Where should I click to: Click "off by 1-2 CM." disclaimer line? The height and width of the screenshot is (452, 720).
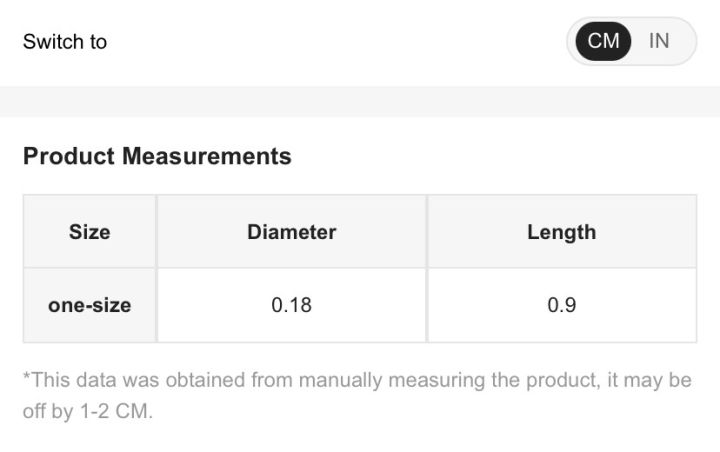[x=87, y=411]
